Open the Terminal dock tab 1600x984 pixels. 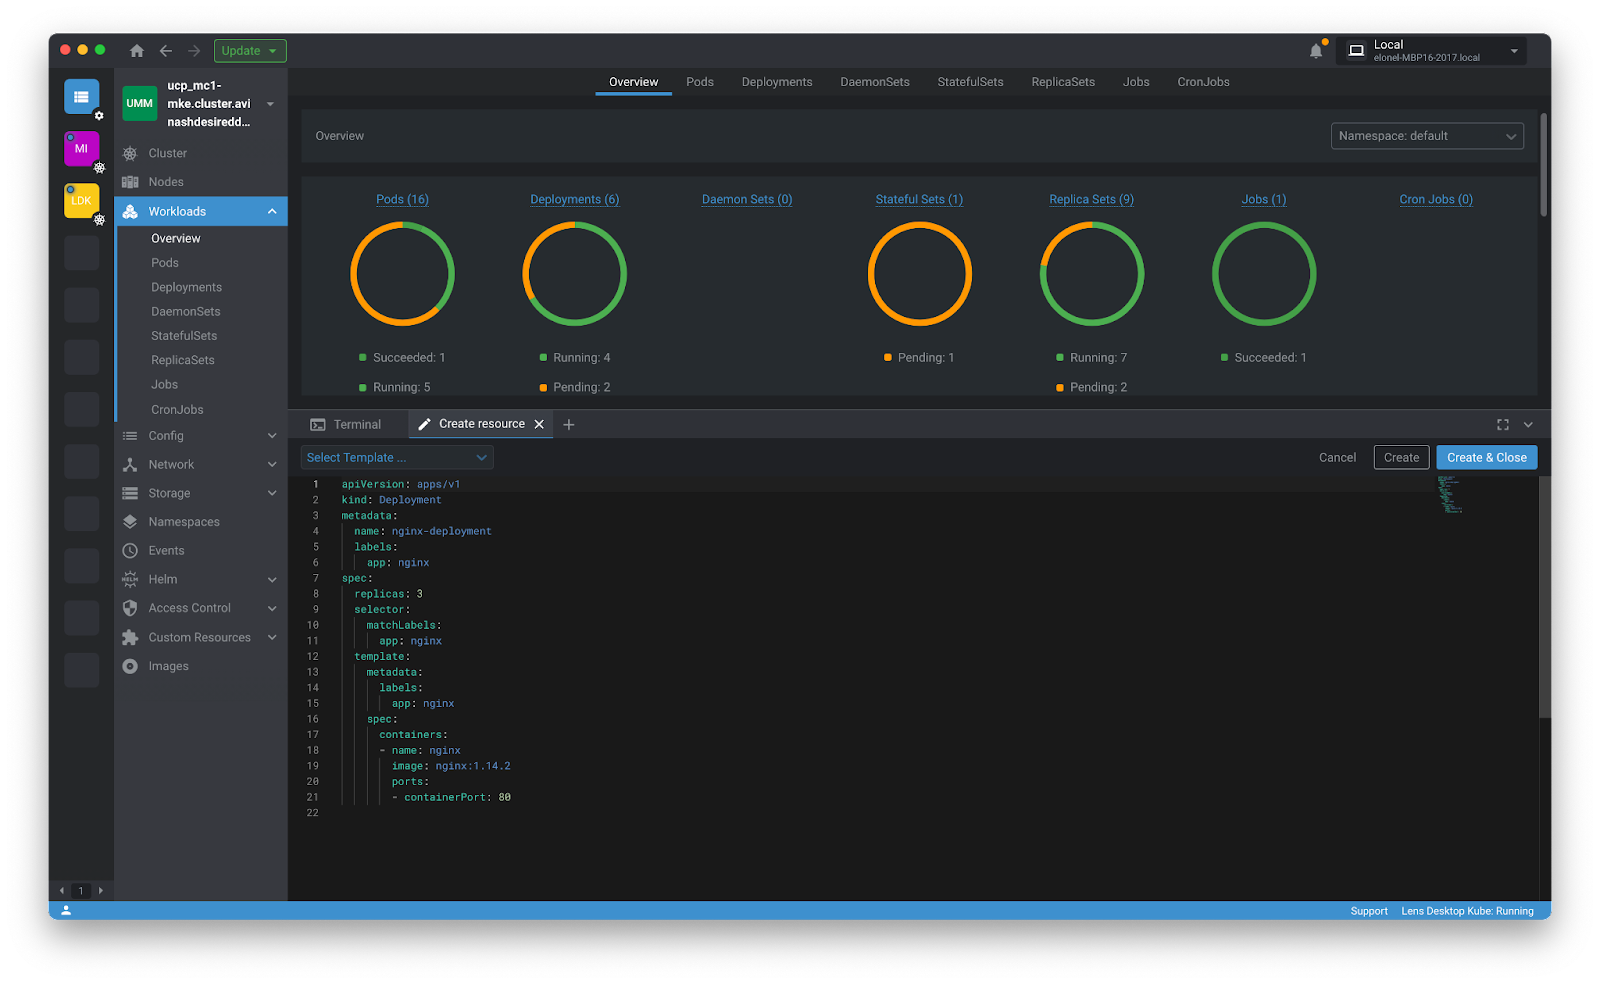click(346, 425)
